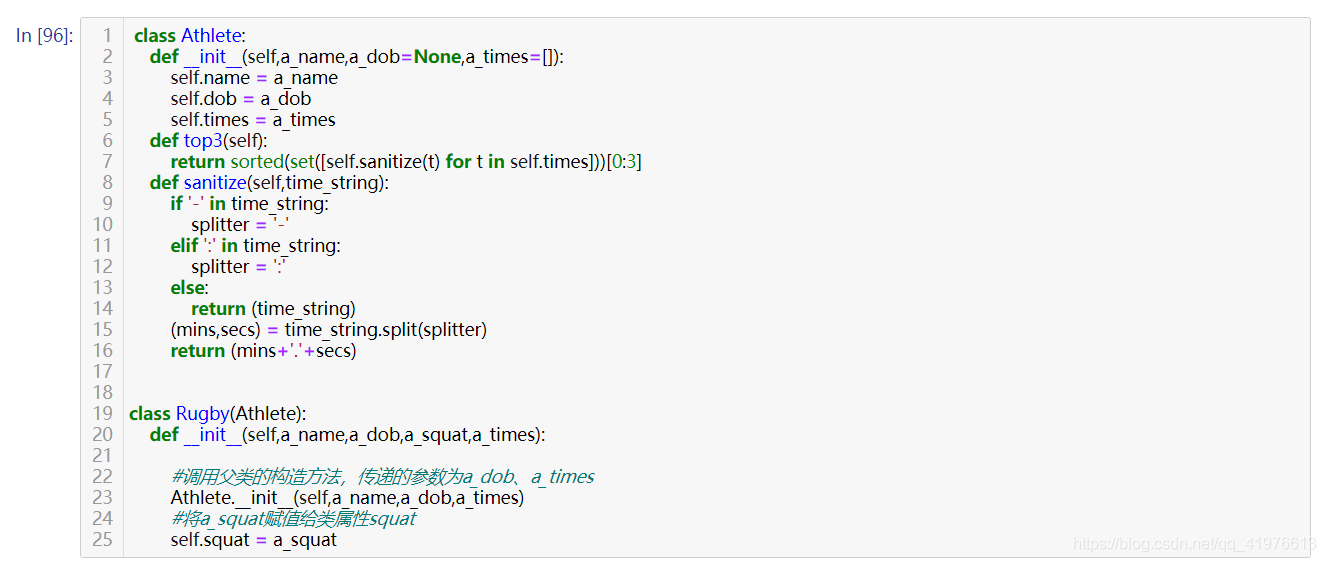Click the Athlete __init__ method line
Screen dimensions: 1326x562
pos(357,57)
